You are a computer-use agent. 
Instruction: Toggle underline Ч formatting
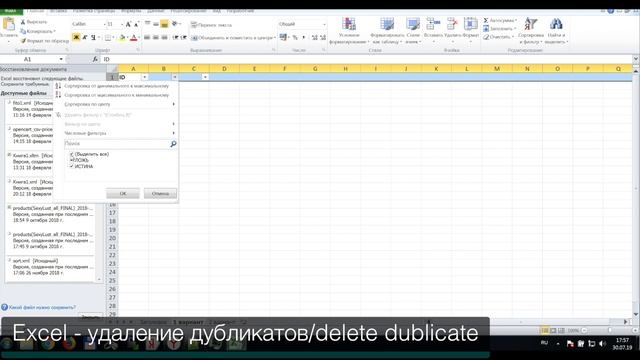pyautogui.click(x=93, y=38)
